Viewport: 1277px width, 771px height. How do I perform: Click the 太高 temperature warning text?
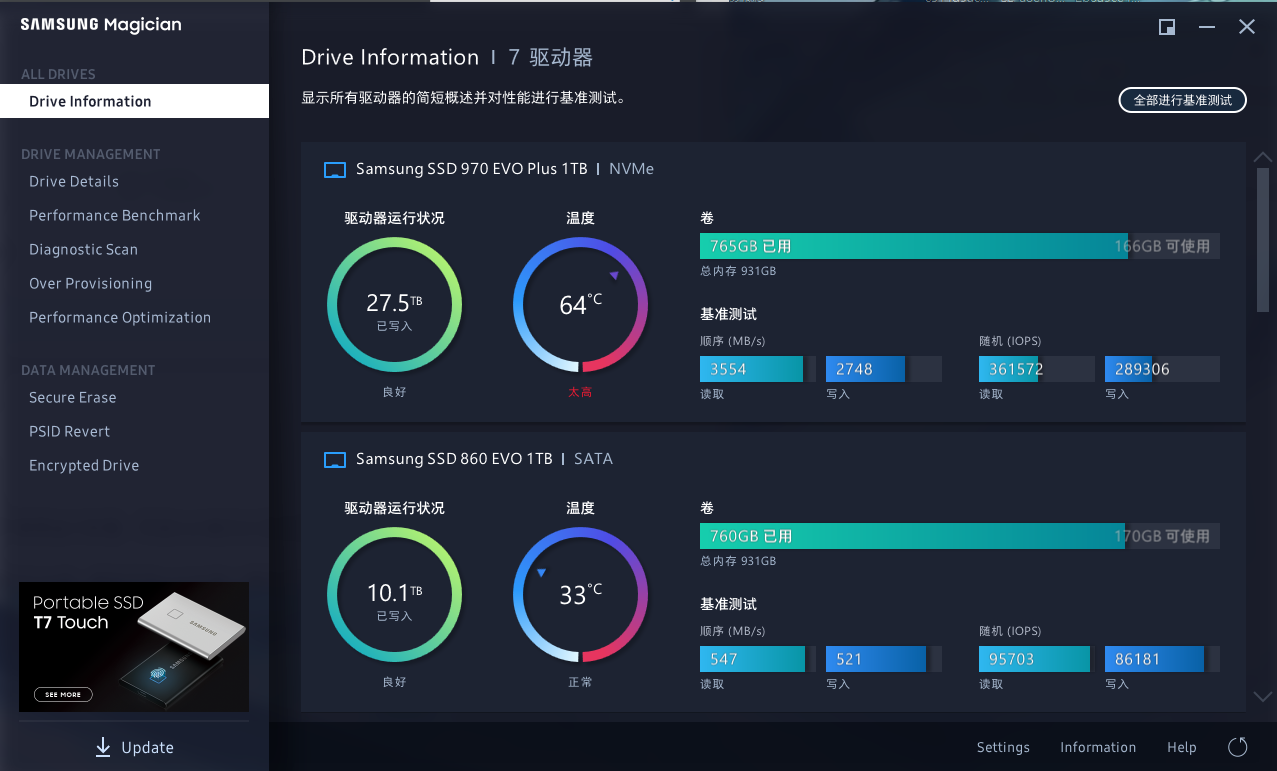pos(580,393)
